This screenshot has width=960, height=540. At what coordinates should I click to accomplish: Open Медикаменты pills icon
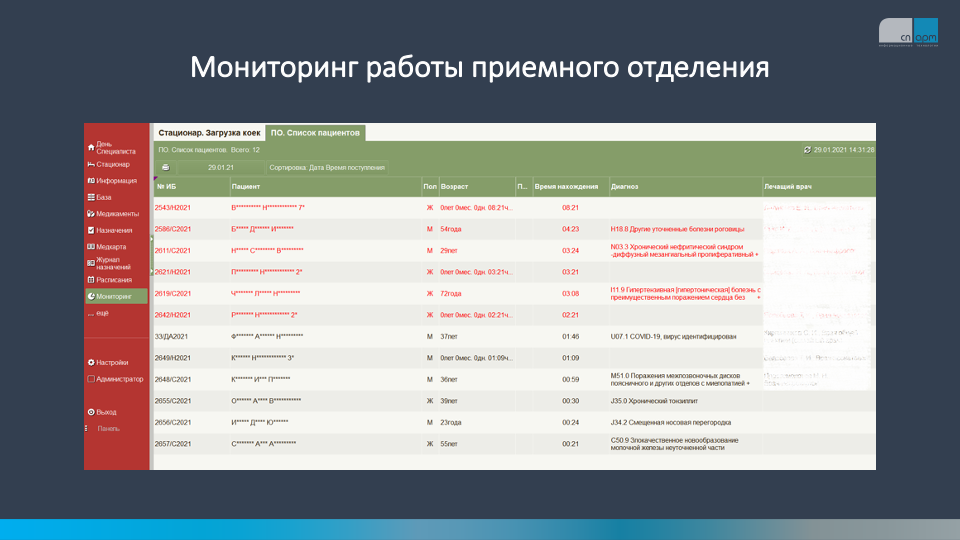[91, 214]
